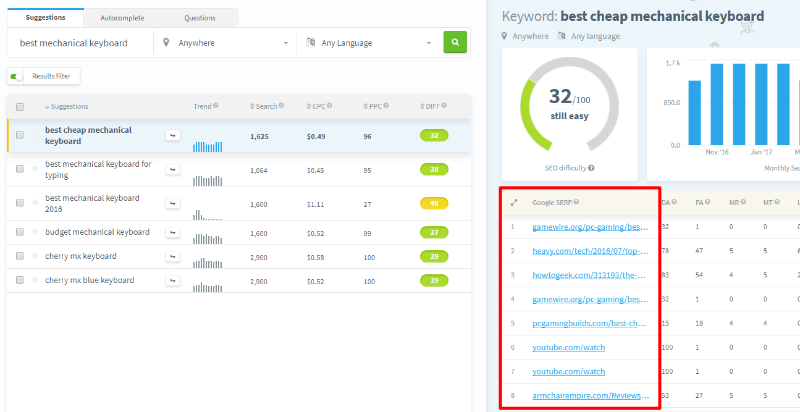This screenshot has height=412, width=800.
Task: Click the $1.11 CPC value
Action: 315,203
